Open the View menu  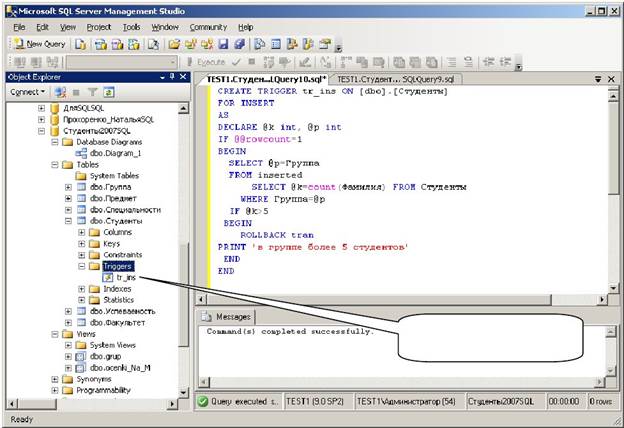point(68,27)
